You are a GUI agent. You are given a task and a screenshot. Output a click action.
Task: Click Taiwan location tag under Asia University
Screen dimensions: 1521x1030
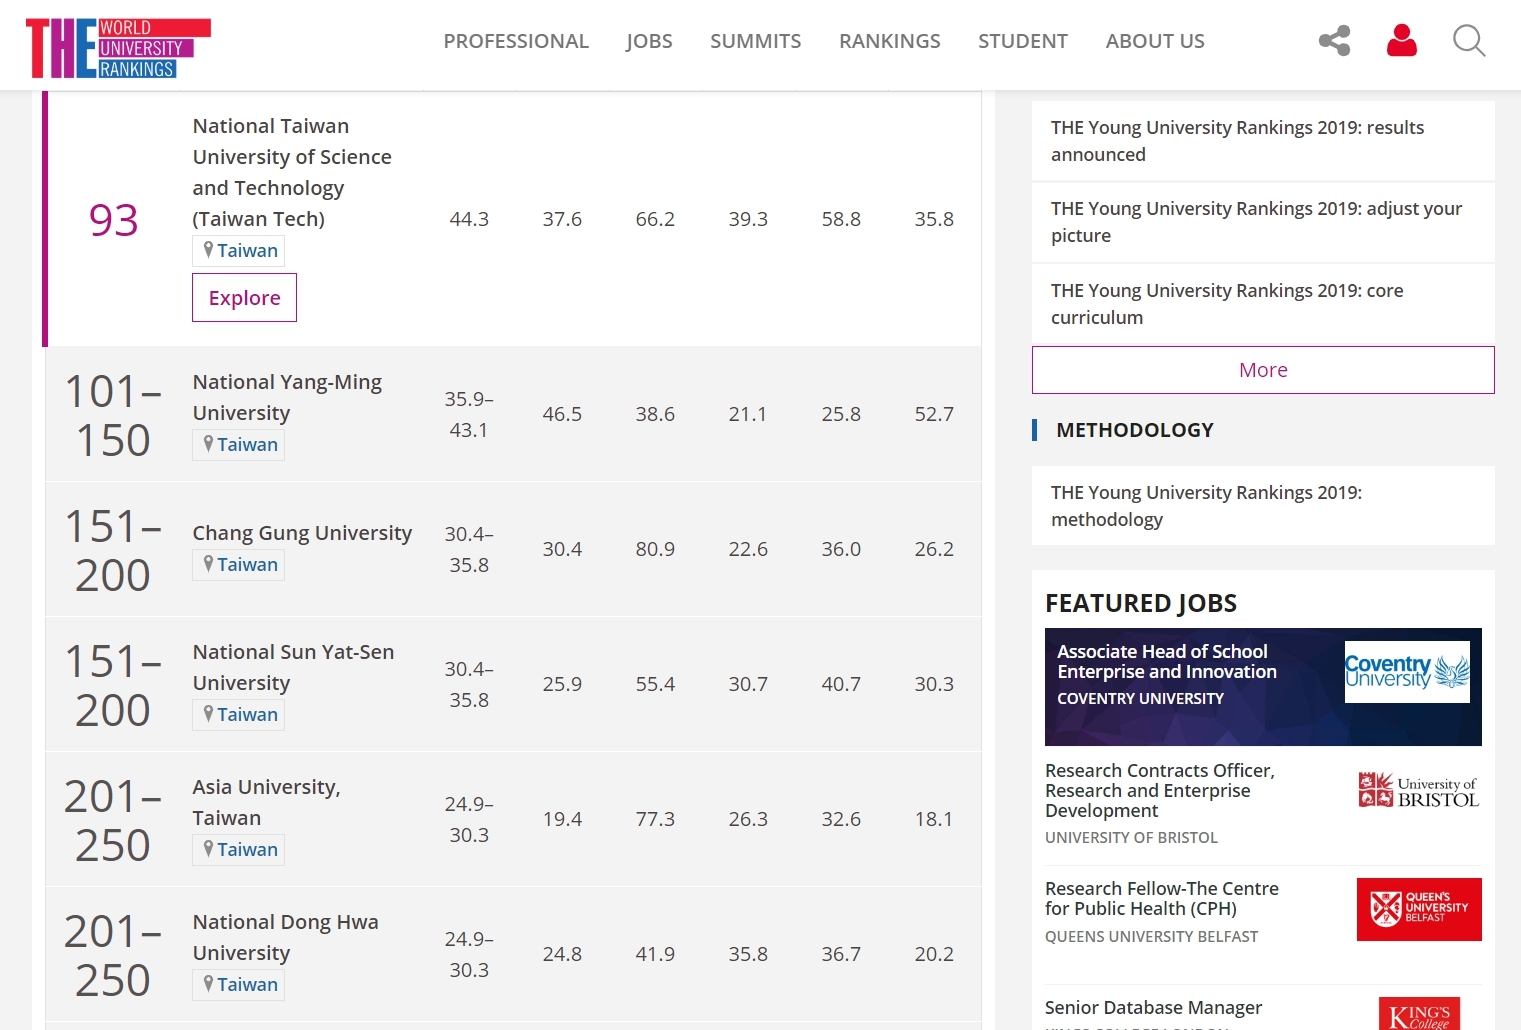[x=239, y=850]
